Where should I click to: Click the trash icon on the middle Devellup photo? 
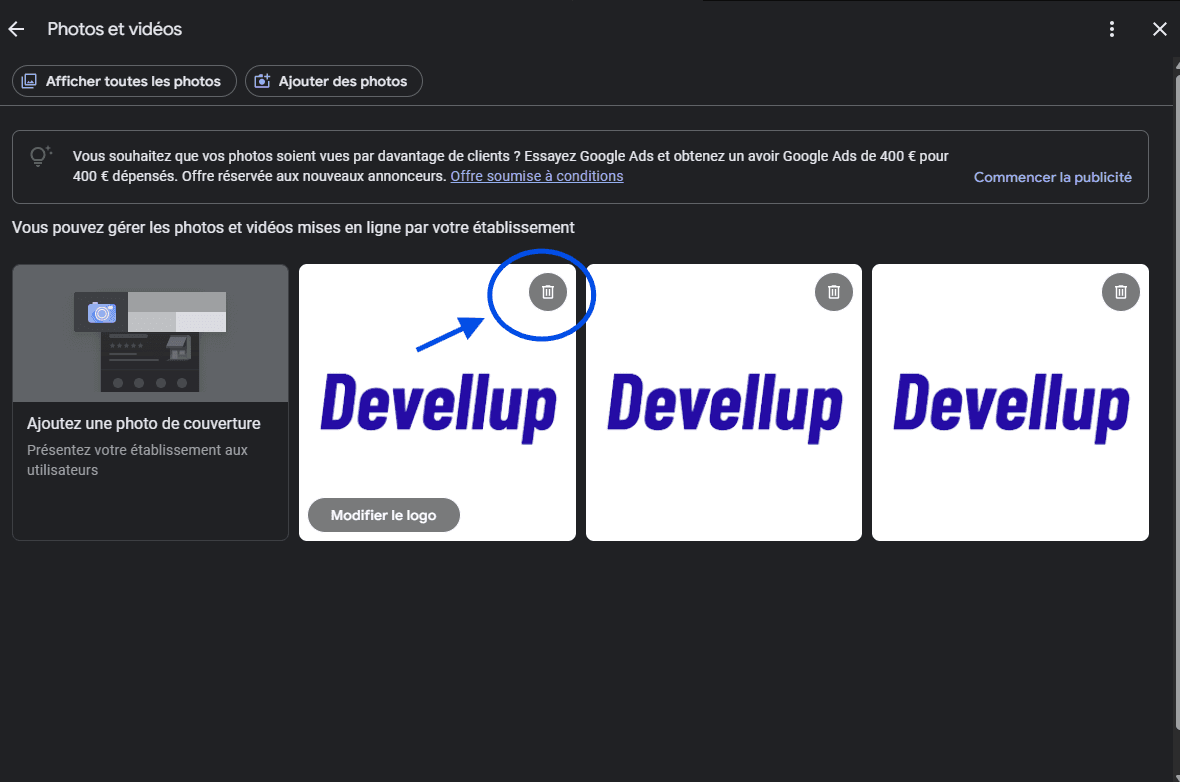tap(833, 292)
